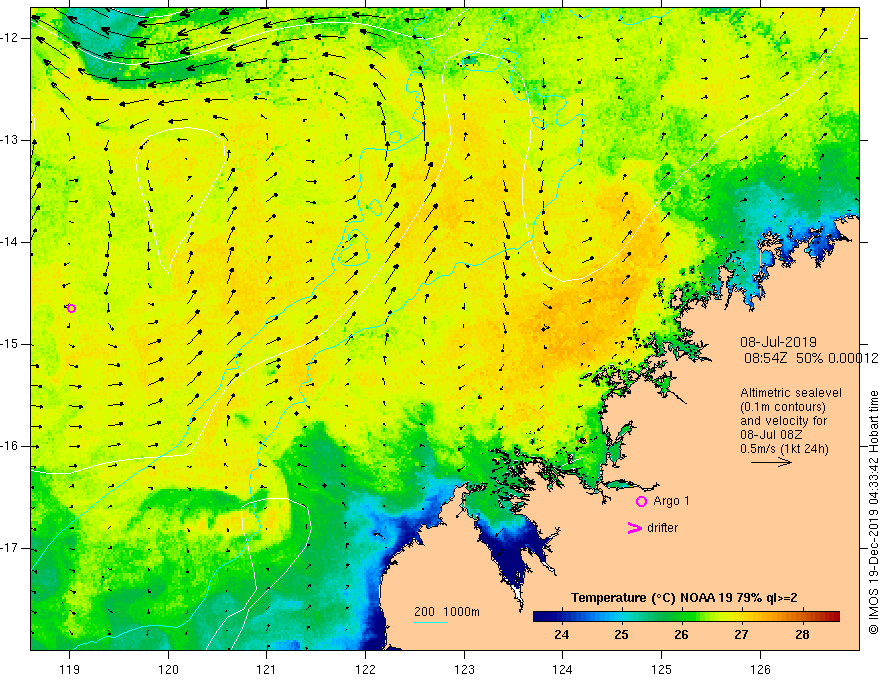Screen dimensions: 880x680
Task: Click longitude label 124
Action: [x=563, y=669]
